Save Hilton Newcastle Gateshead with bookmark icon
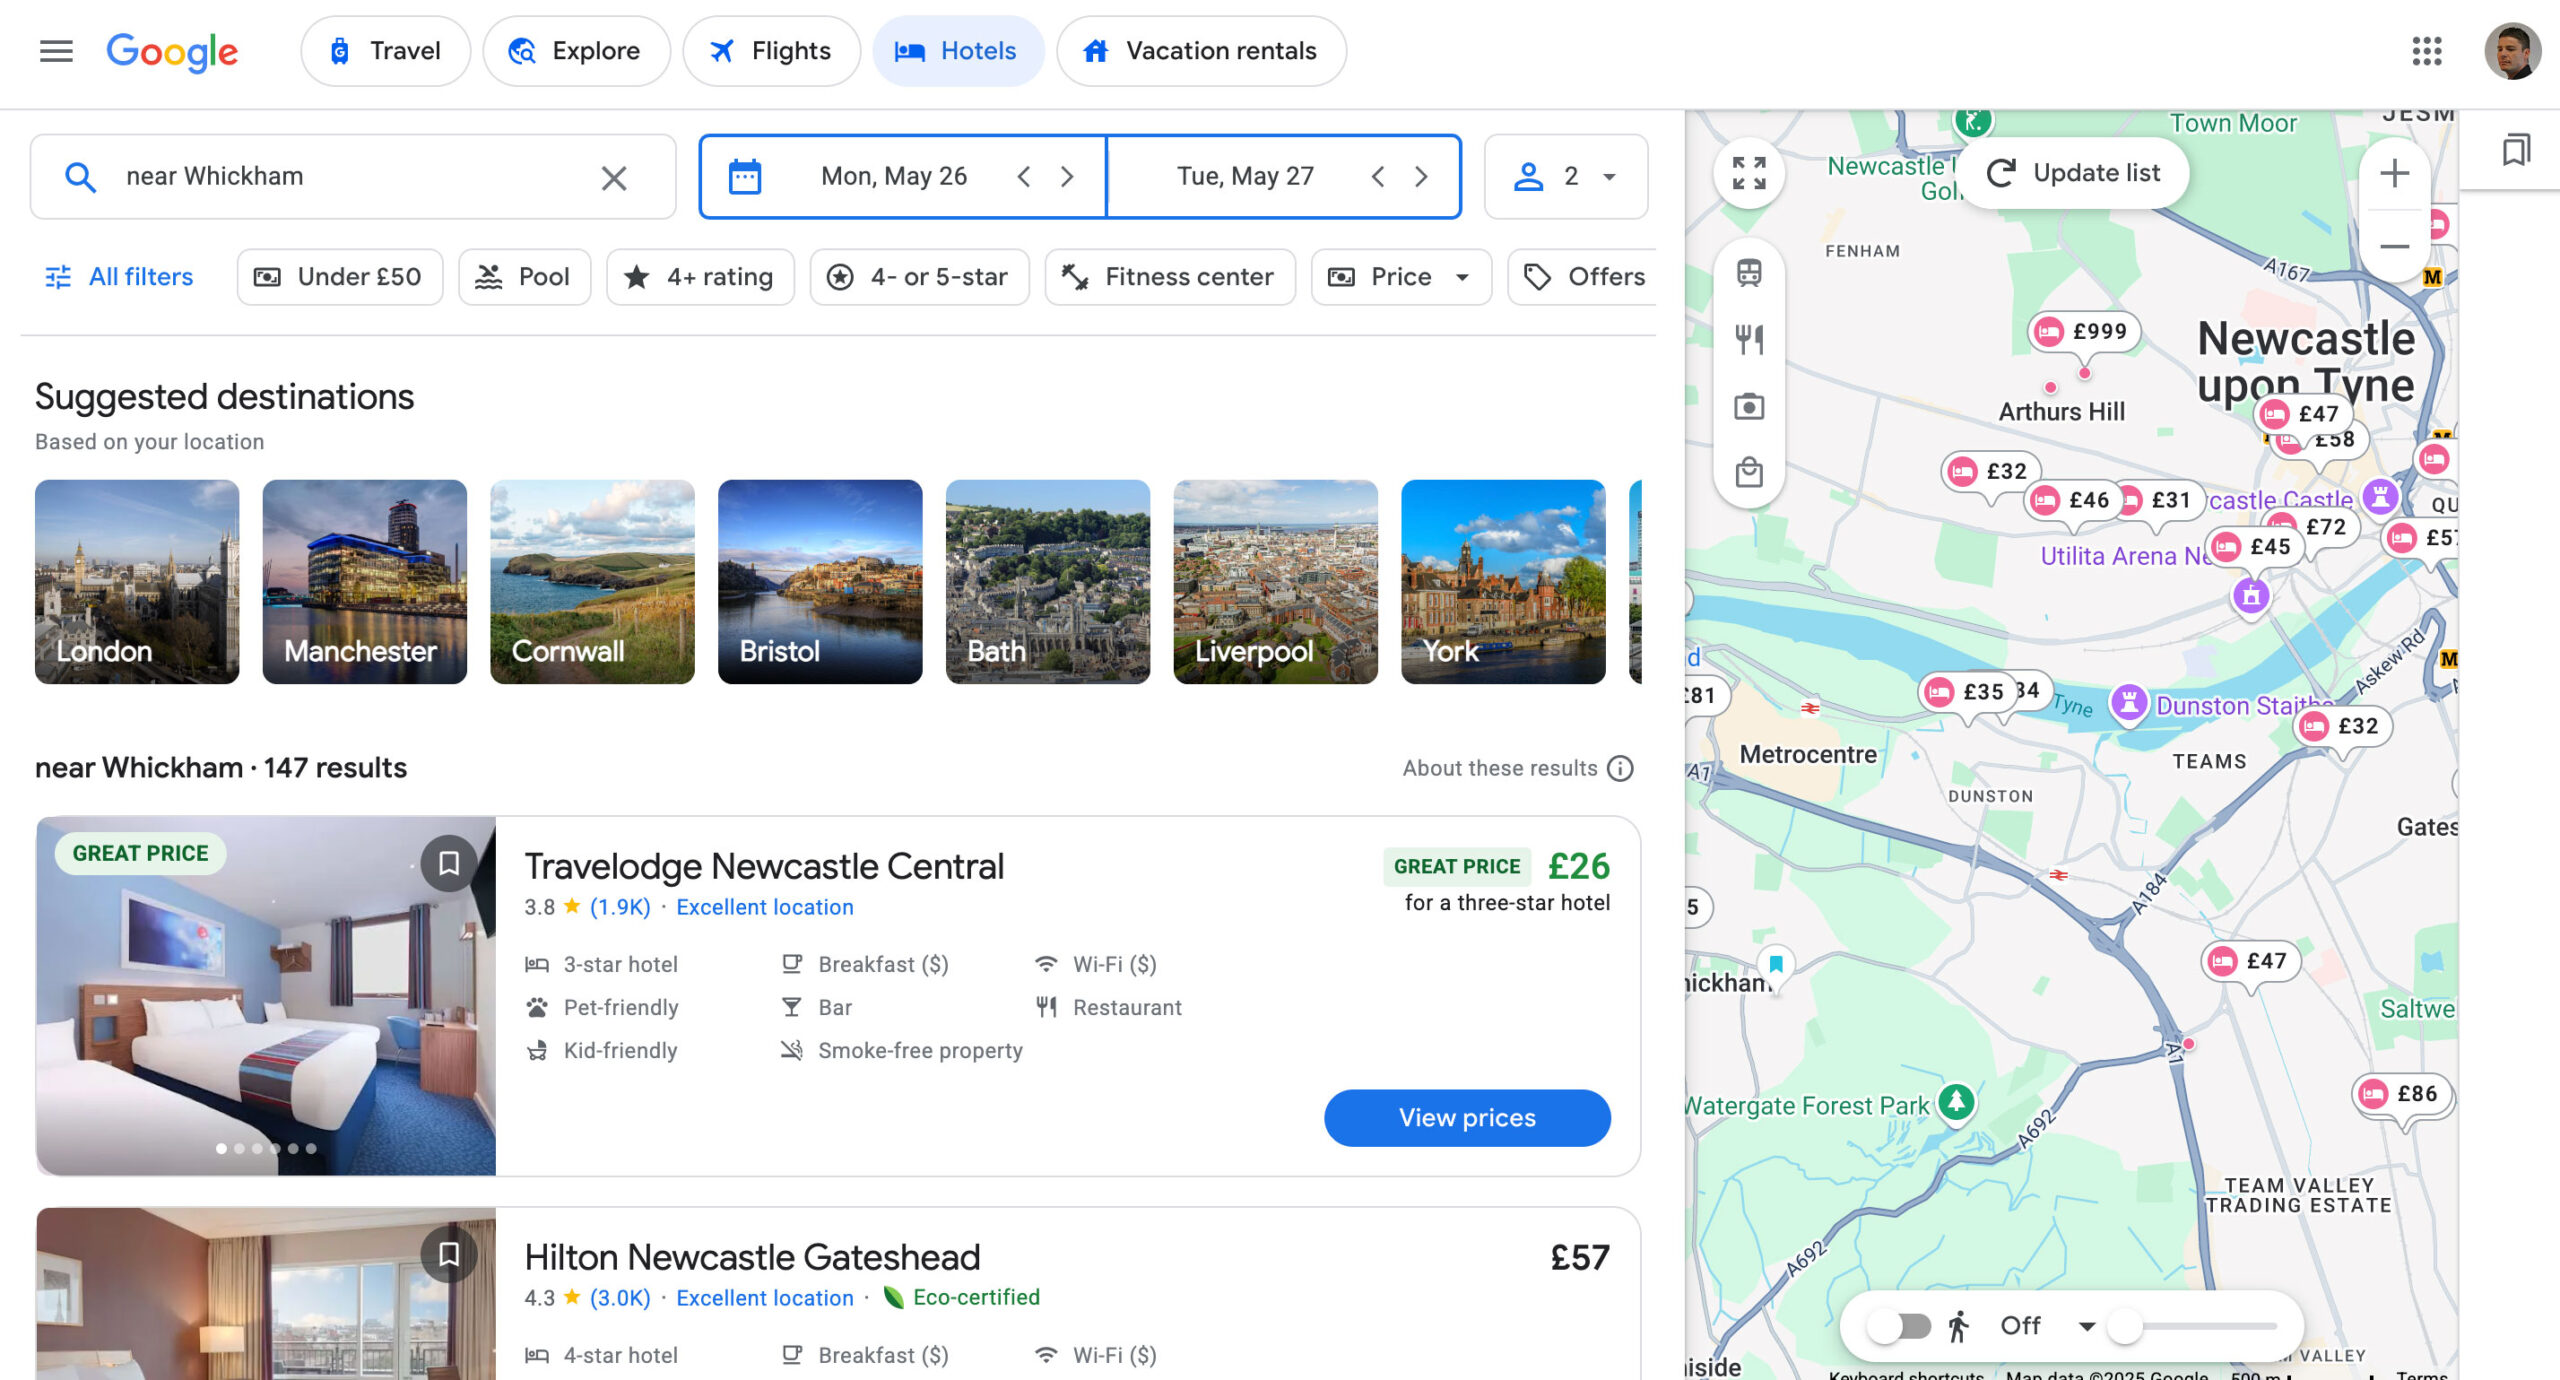 tap(449, 1254)
